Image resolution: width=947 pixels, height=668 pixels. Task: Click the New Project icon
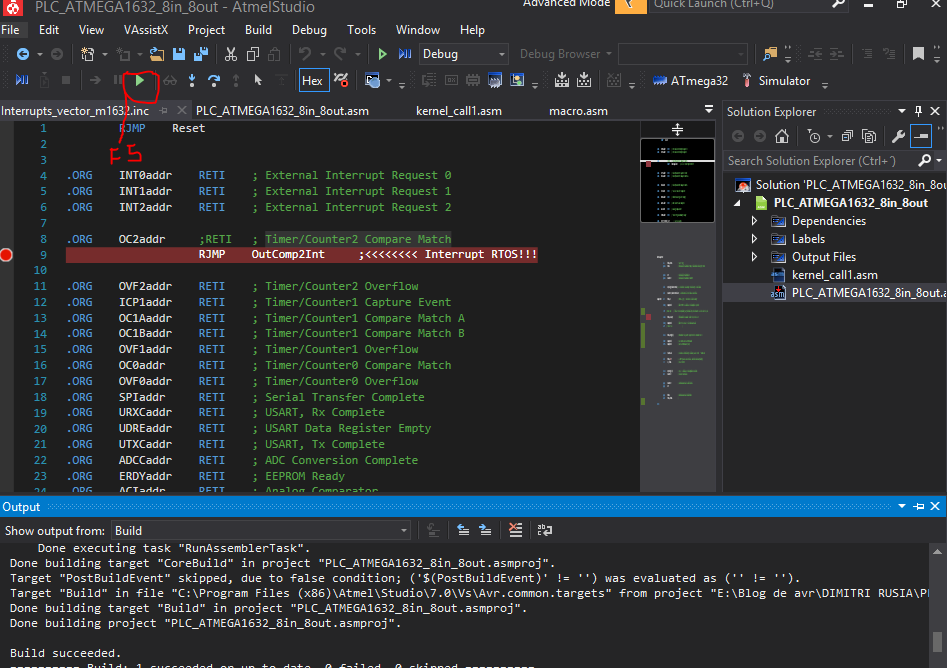click(x=88, y=54)
